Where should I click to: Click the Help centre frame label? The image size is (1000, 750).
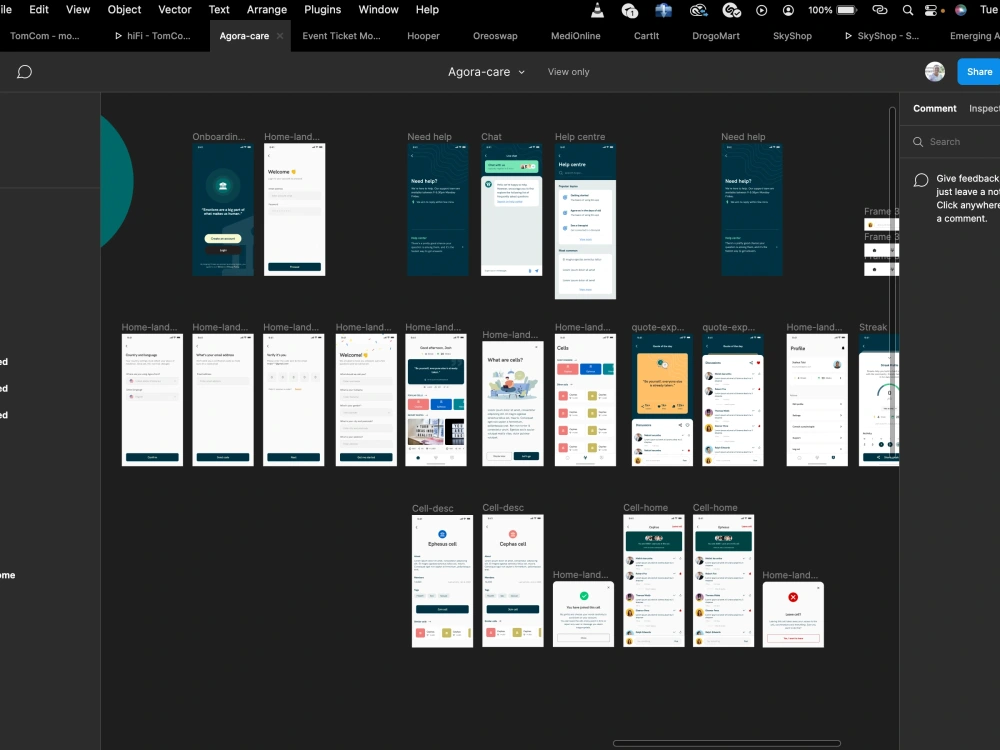coord(580,136)
